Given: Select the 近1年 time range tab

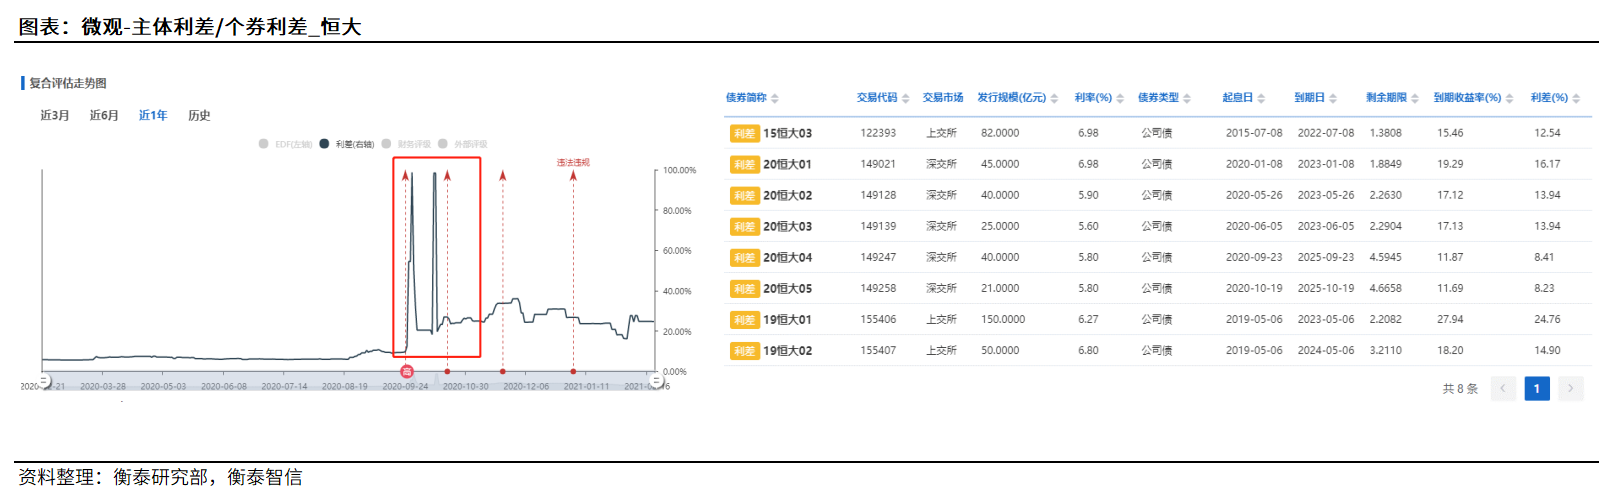Looking at the screenshot, I should tap(153, 115).
